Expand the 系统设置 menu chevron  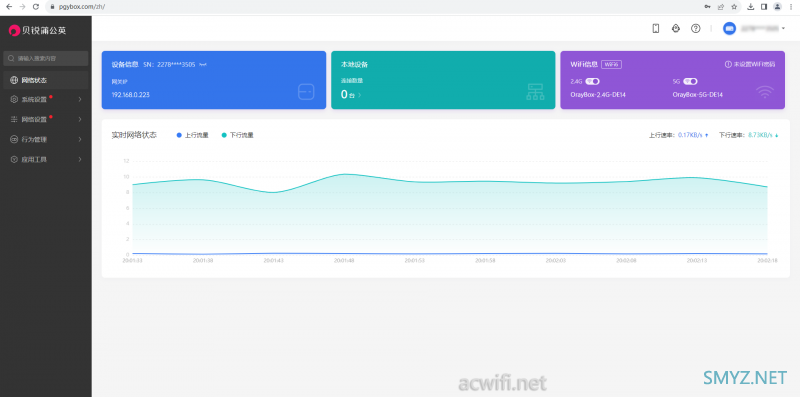click(80, 100)
